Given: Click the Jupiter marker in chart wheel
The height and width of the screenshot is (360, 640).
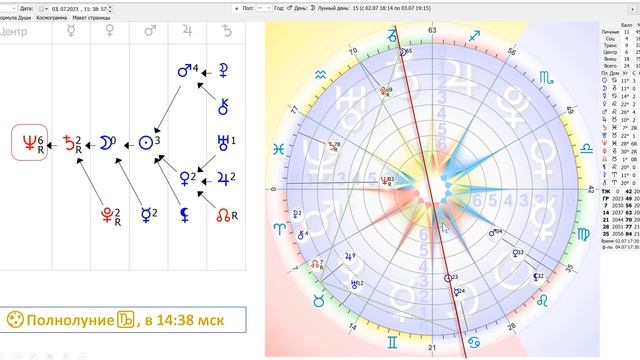Looking at the screenshot, I should tap(349, 257).
